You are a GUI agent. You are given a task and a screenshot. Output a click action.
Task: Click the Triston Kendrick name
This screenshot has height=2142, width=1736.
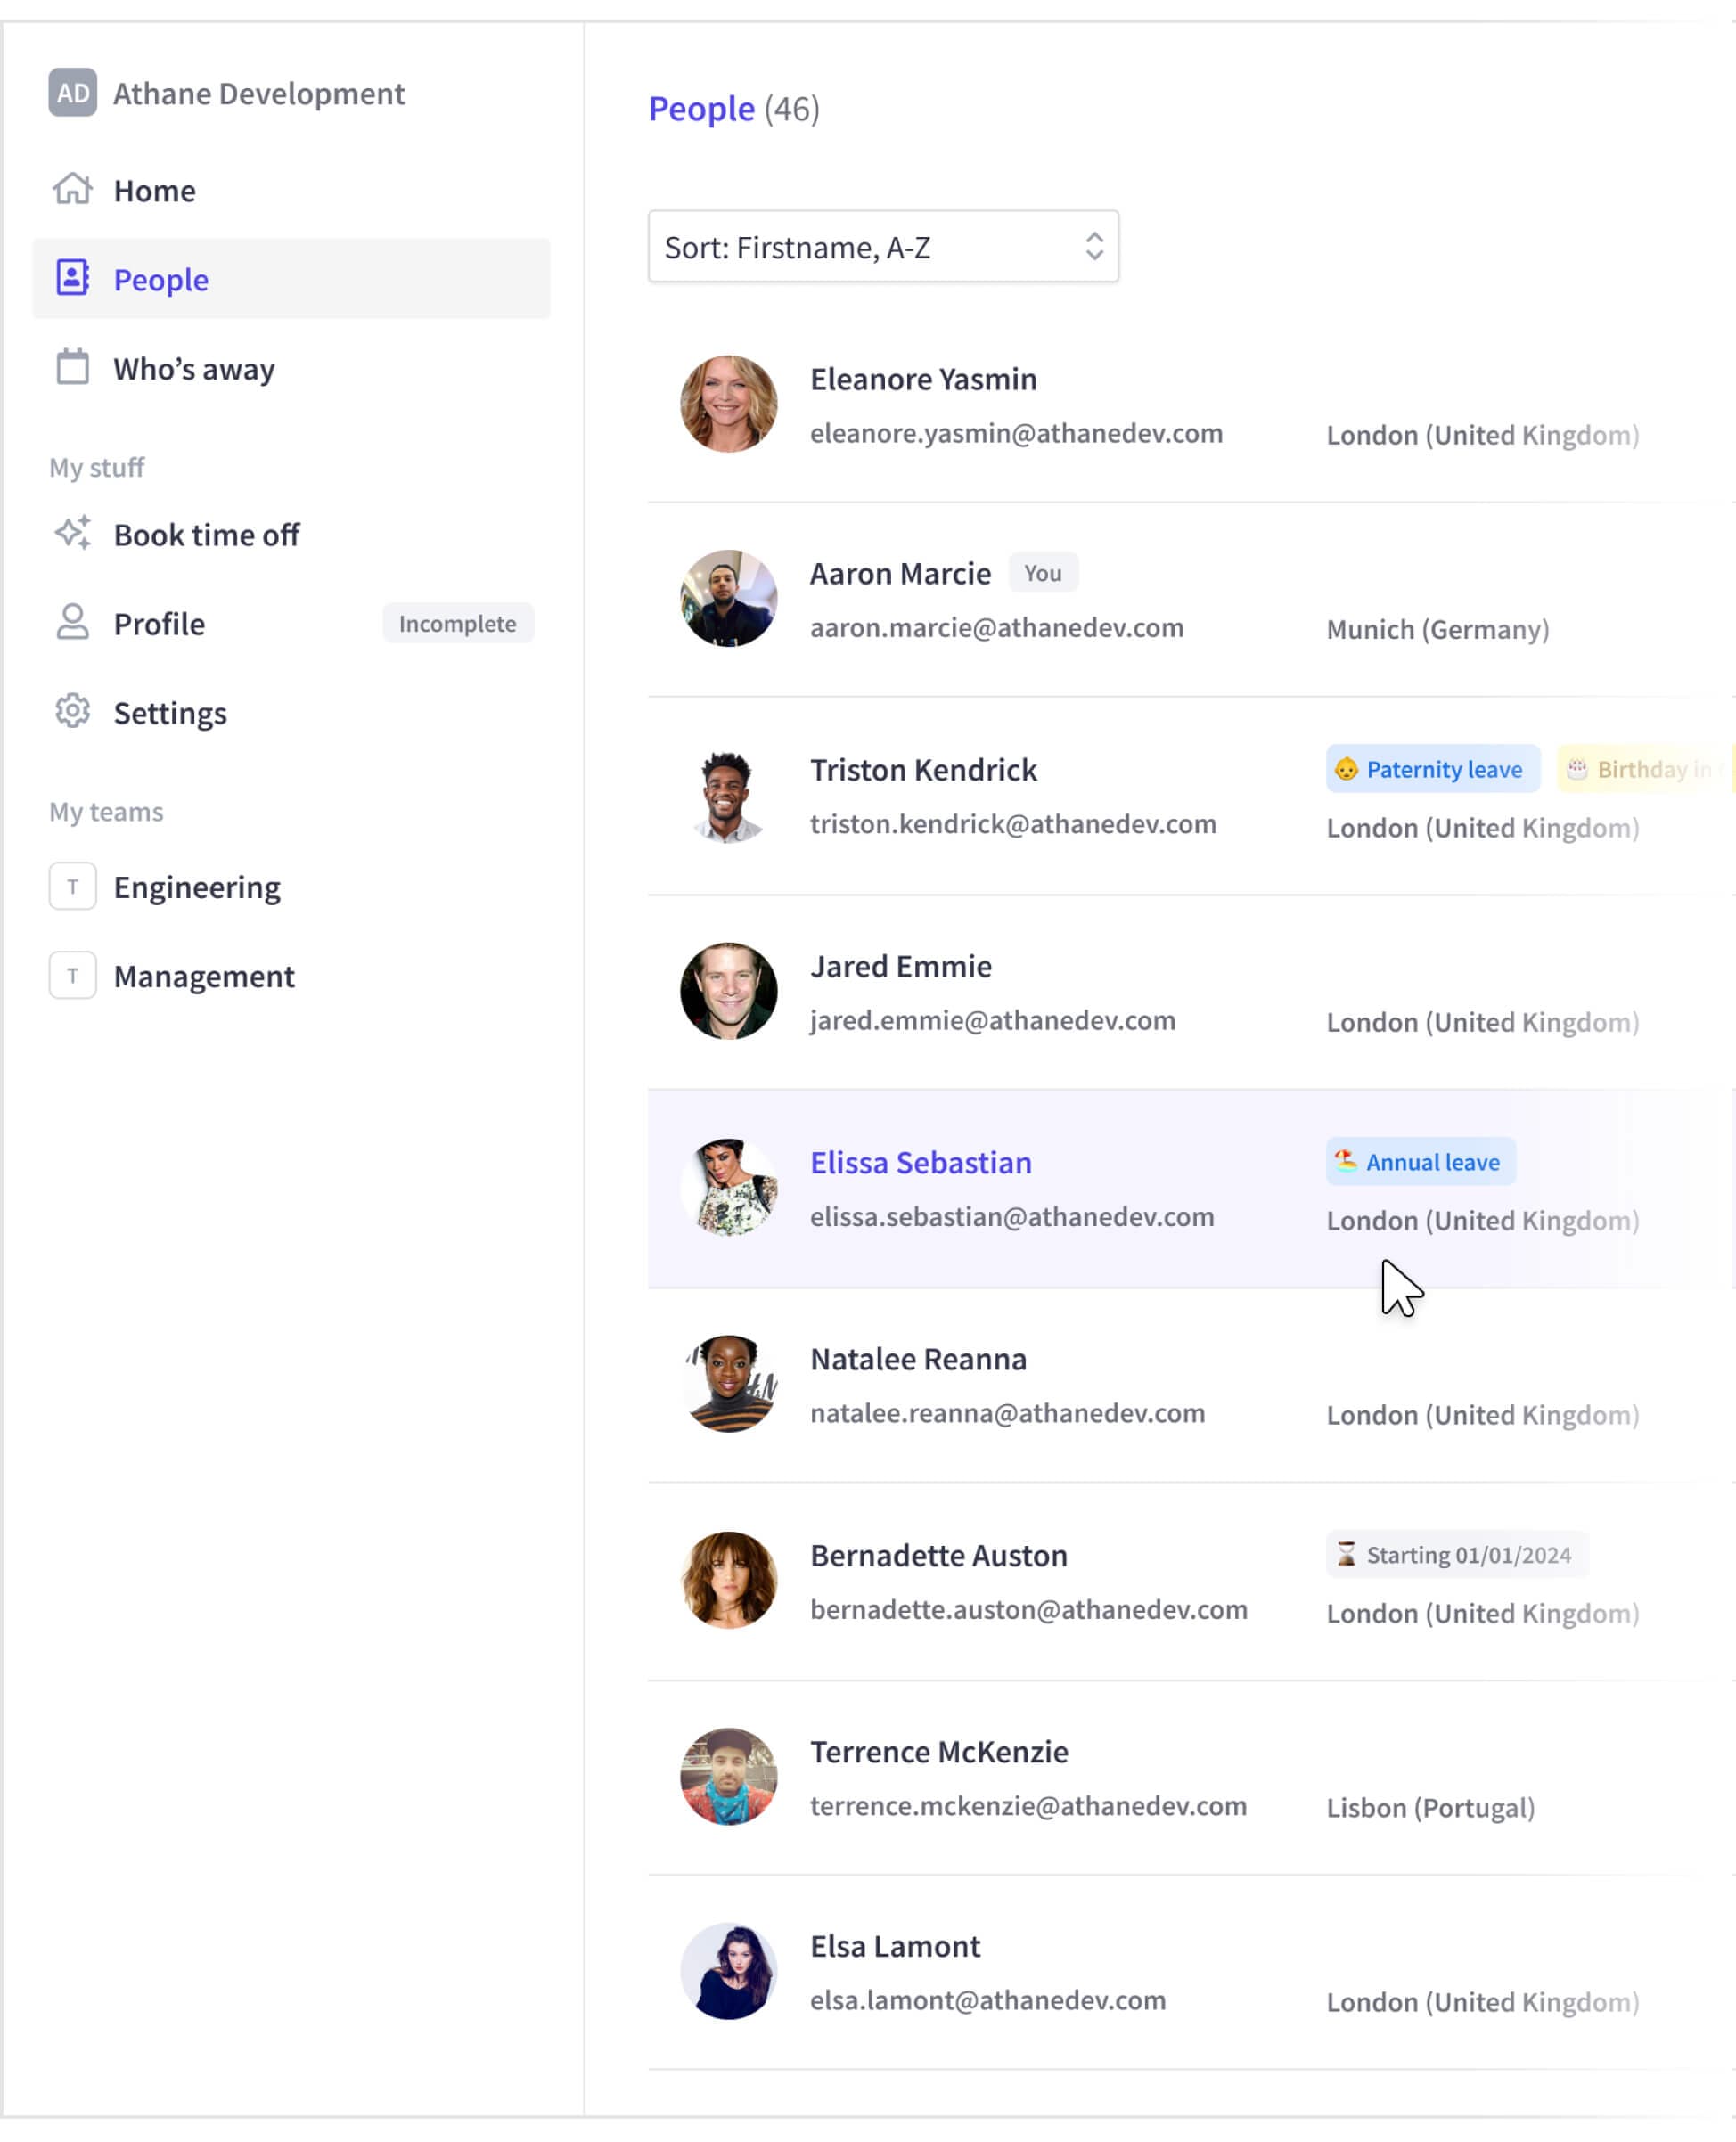pos(923,770)
